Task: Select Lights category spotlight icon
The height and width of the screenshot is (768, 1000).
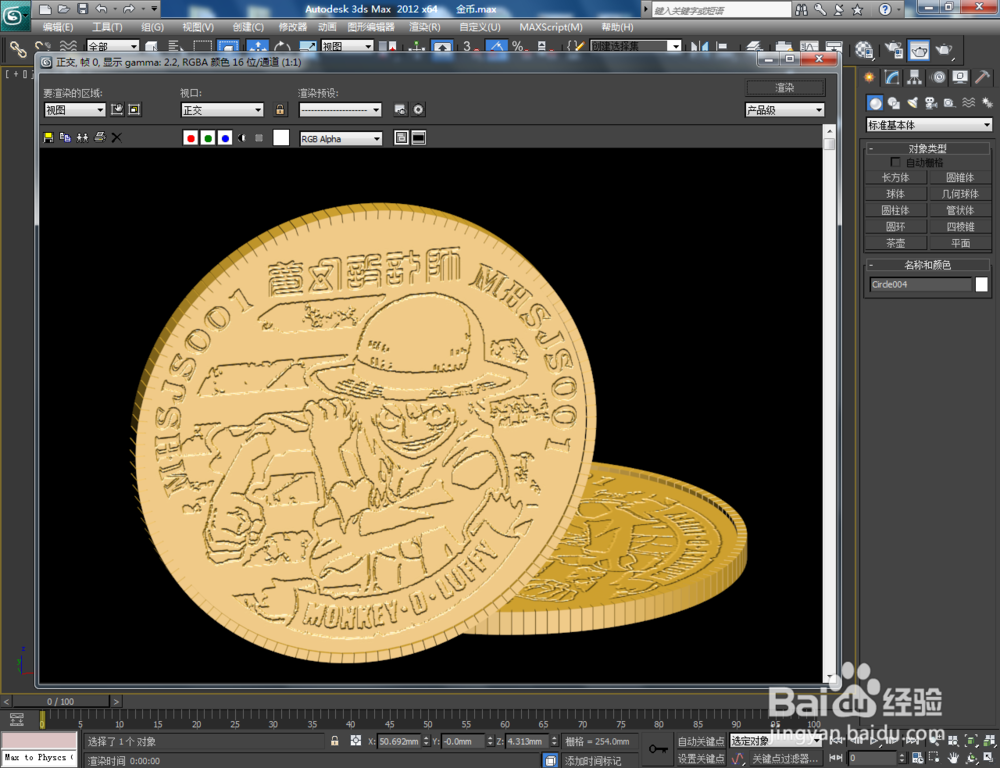Action: 913,103
